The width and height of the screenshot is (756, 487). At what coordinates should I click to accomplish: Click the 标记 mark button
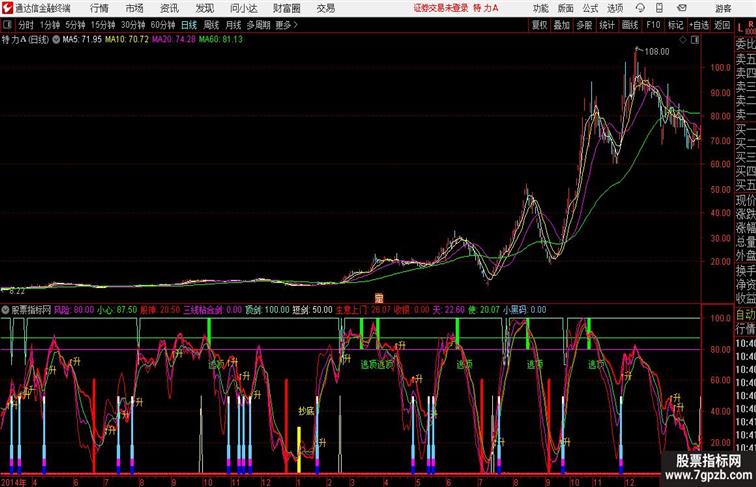pyautogui.click(x=675, y=25)
